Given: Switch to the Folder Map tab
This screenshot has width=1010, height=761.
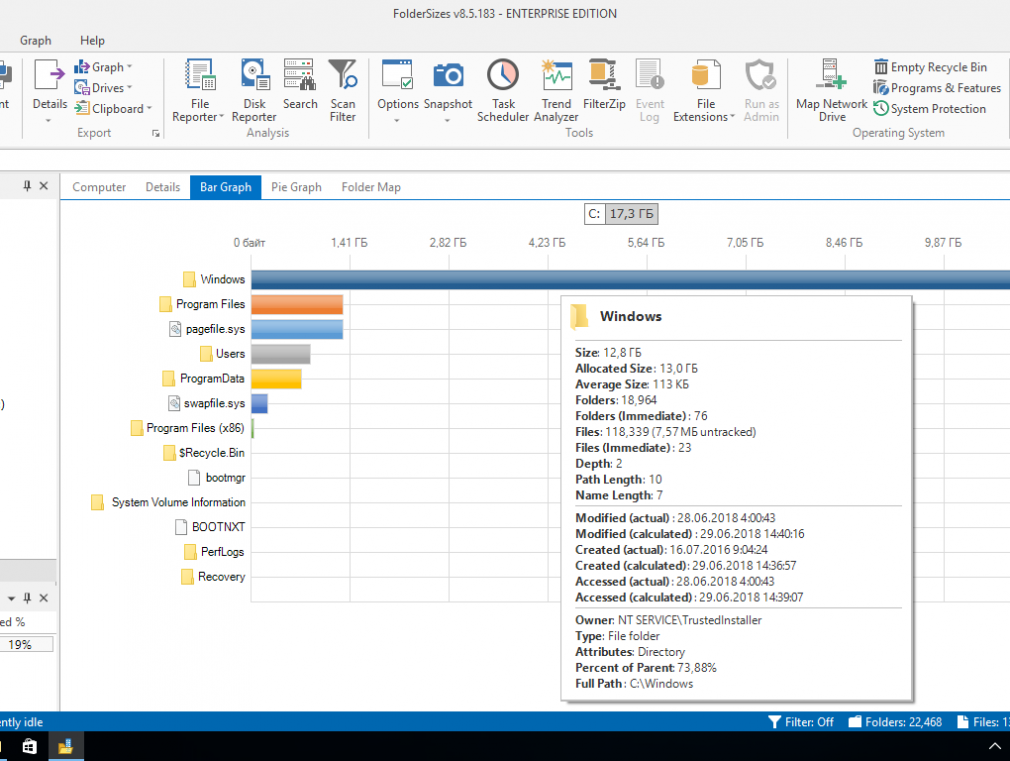Looking at the screenshot, I should click(371, 187).
